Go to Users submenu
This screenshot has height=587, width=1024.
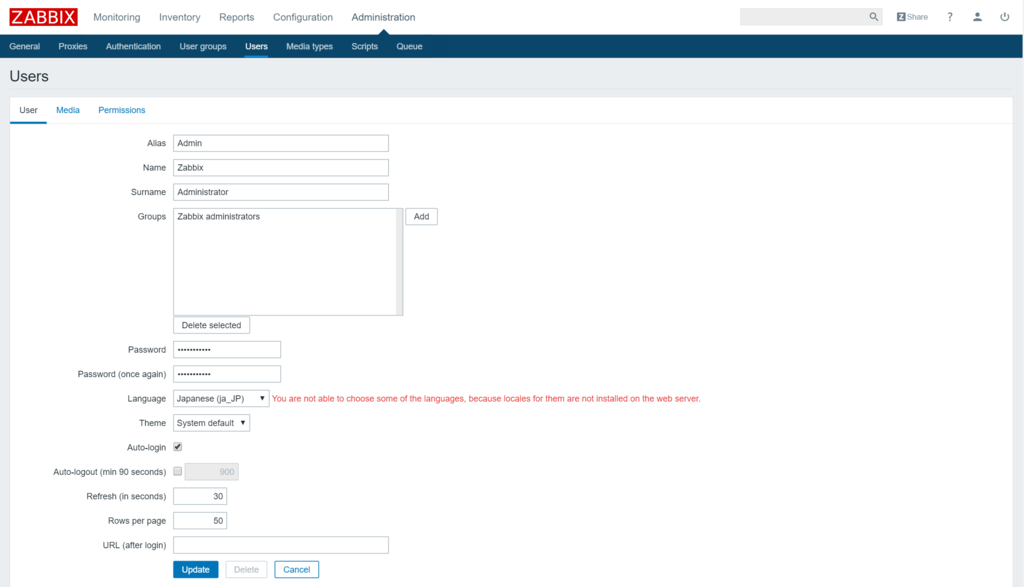256,46
